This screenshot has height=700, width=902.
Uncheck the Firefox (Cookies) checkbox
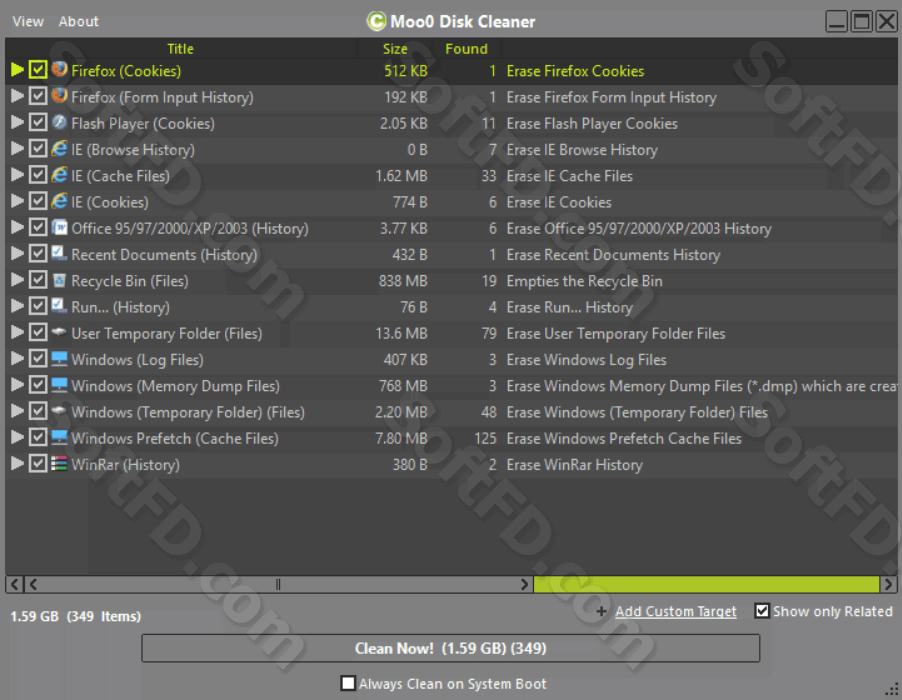tap(38, 70)
